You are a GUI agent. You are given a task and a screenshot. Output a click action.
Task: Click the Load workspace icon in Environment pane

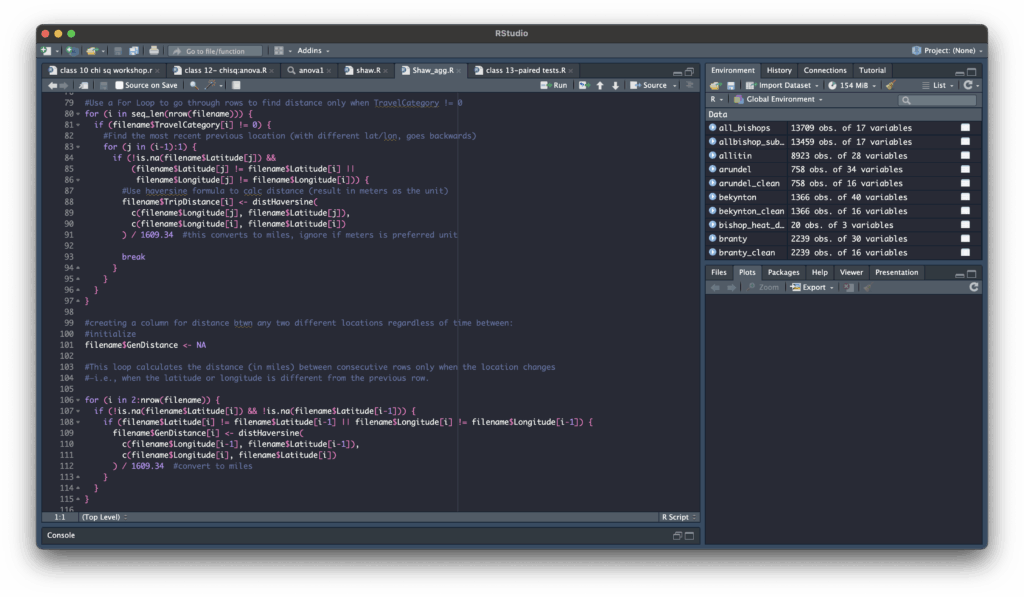click(x=715, y=86)
